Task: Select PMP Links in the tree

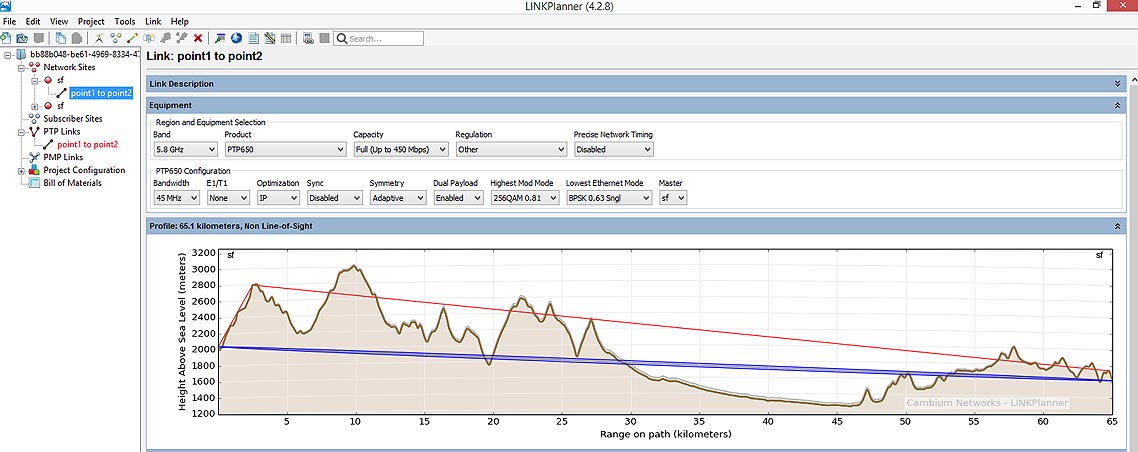Action: (62, 157)
